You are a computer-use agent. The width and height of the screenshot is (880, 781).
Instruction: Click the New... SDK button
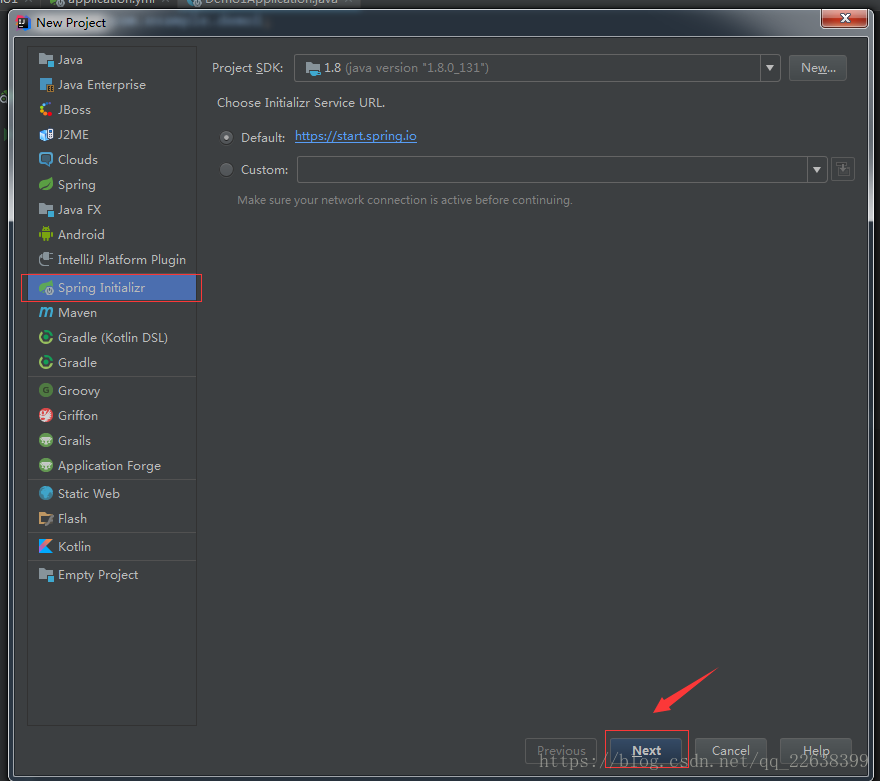pyautogui.click(x=818, y=68)
